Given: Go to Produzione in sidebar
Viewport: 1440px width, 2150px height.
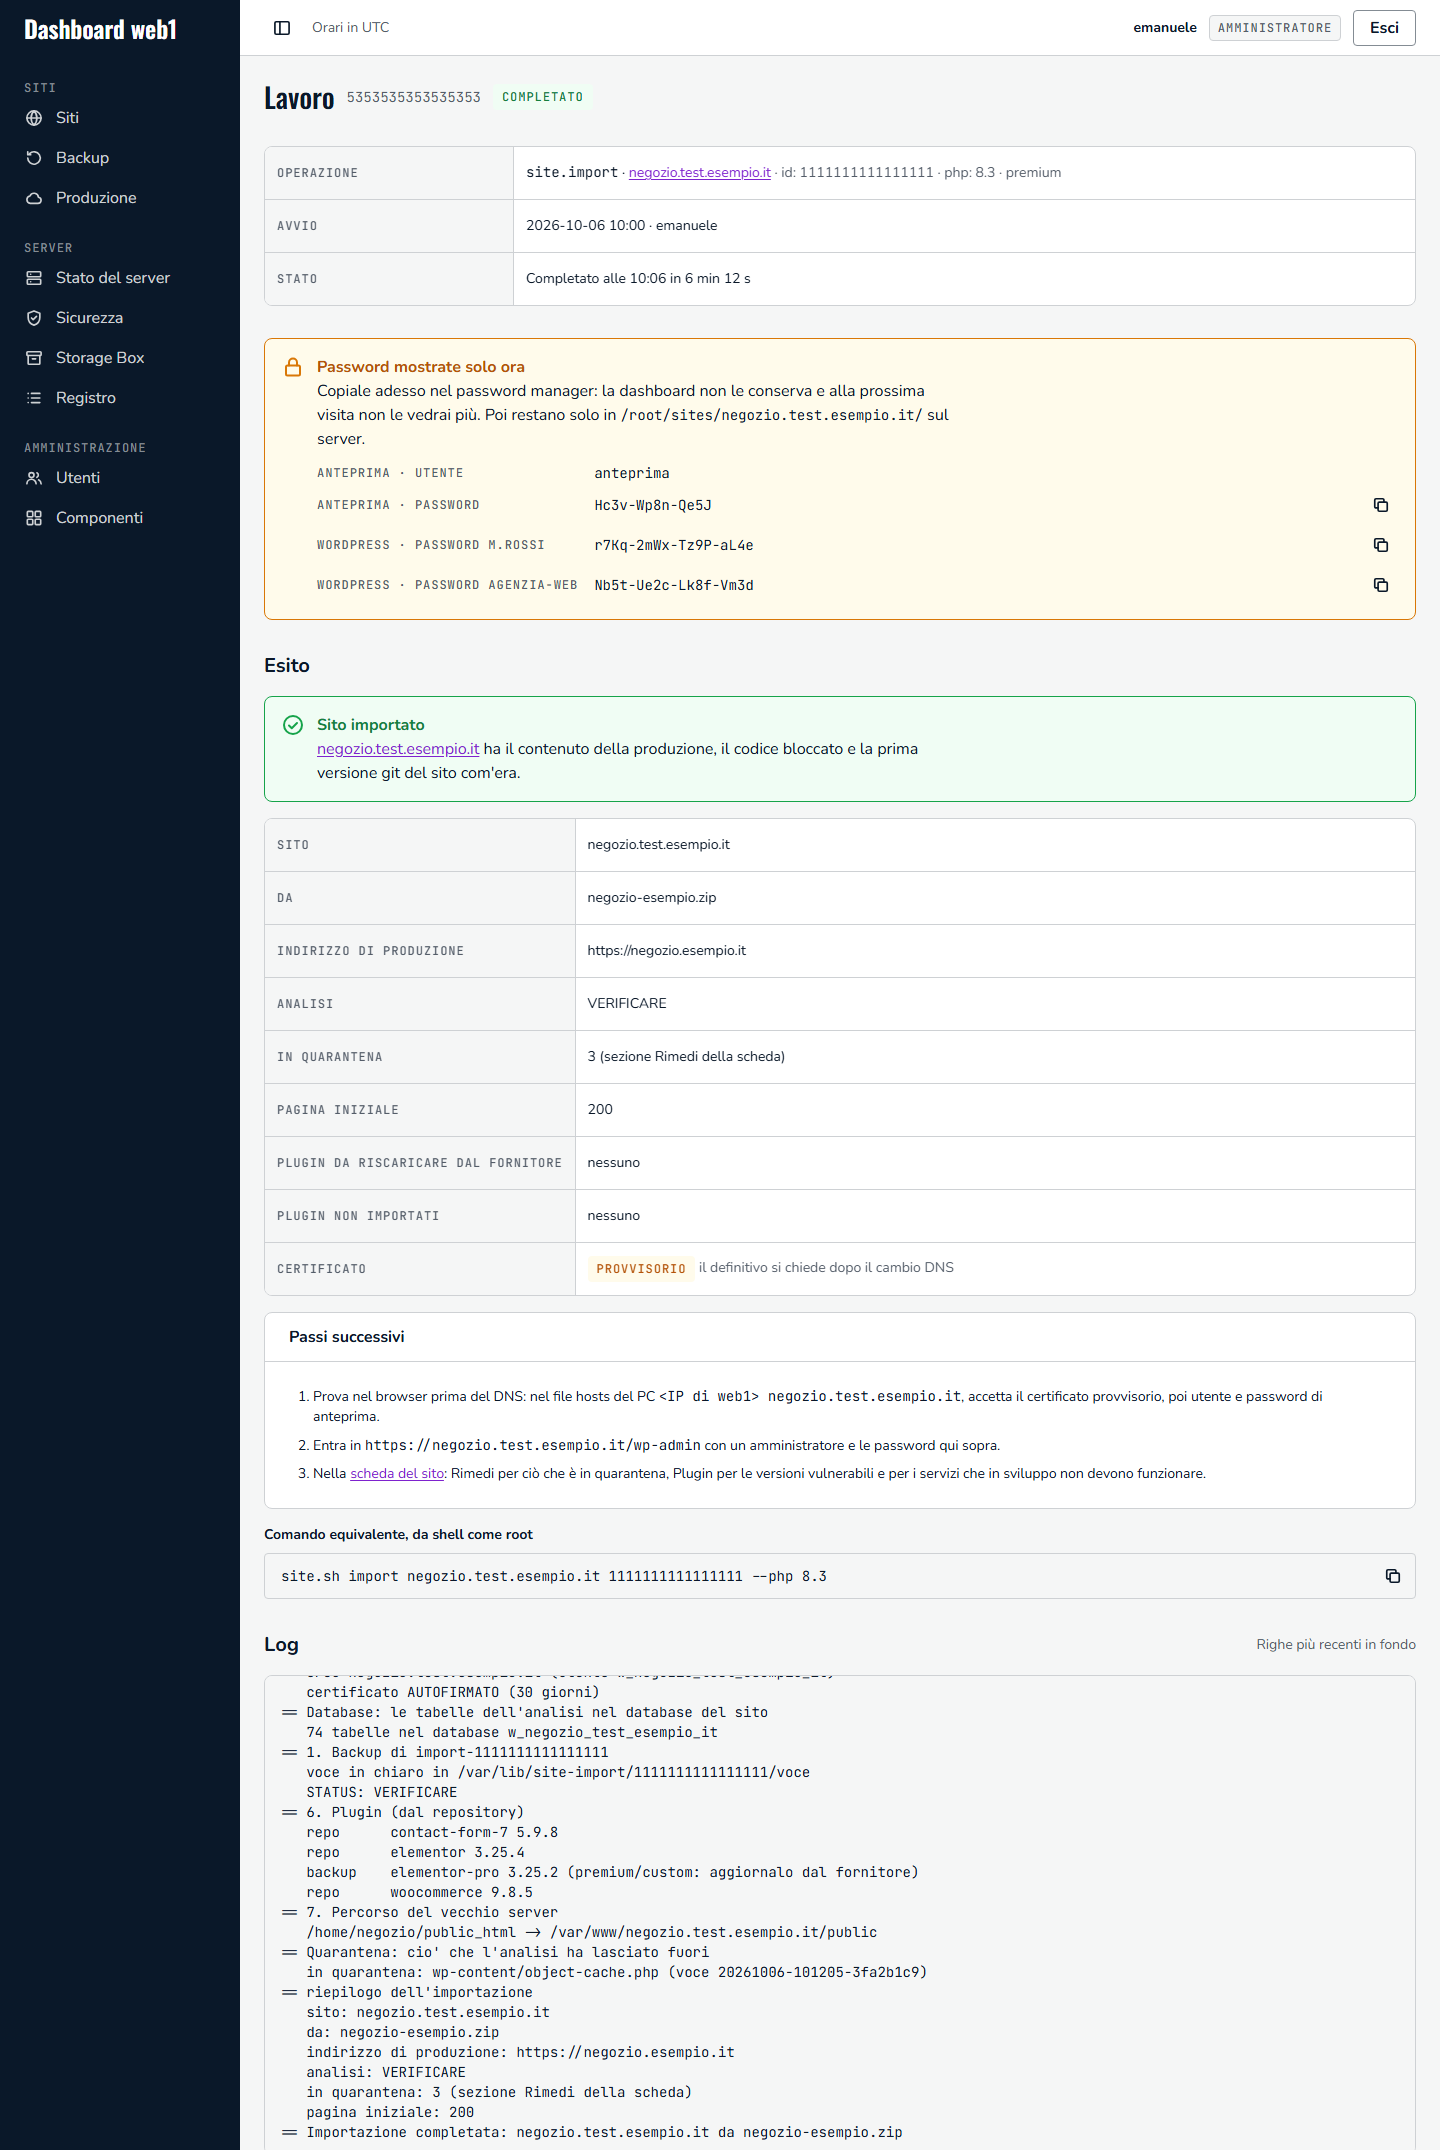Looking at the screenshot, I should (120, 198).
